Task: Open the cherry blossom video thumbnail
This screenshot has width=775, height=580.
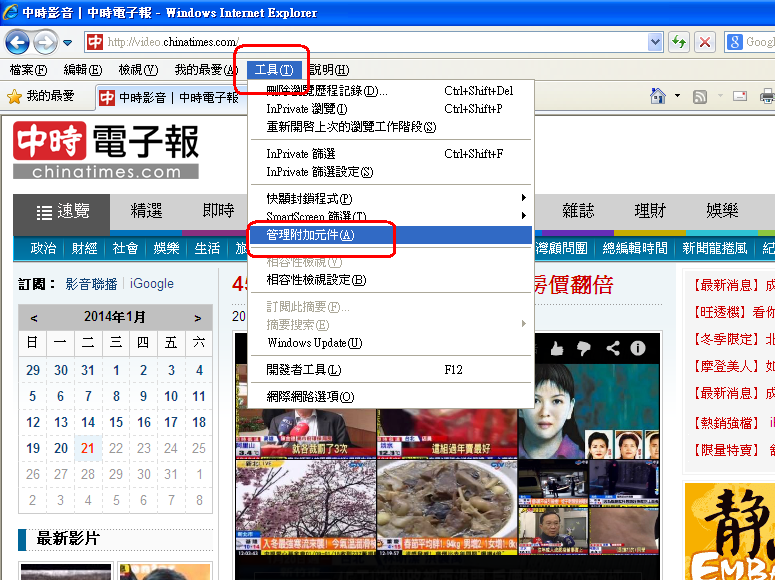Action: 306,508
